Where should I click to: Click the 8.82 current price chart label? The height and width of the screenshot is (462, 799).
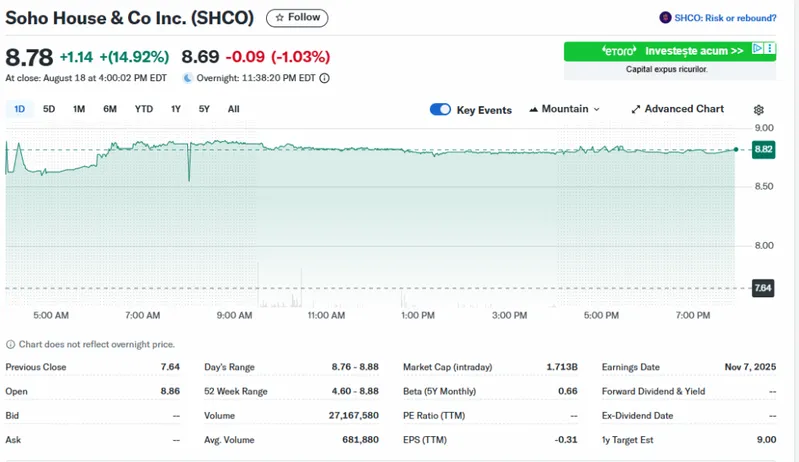click(763, 149)
